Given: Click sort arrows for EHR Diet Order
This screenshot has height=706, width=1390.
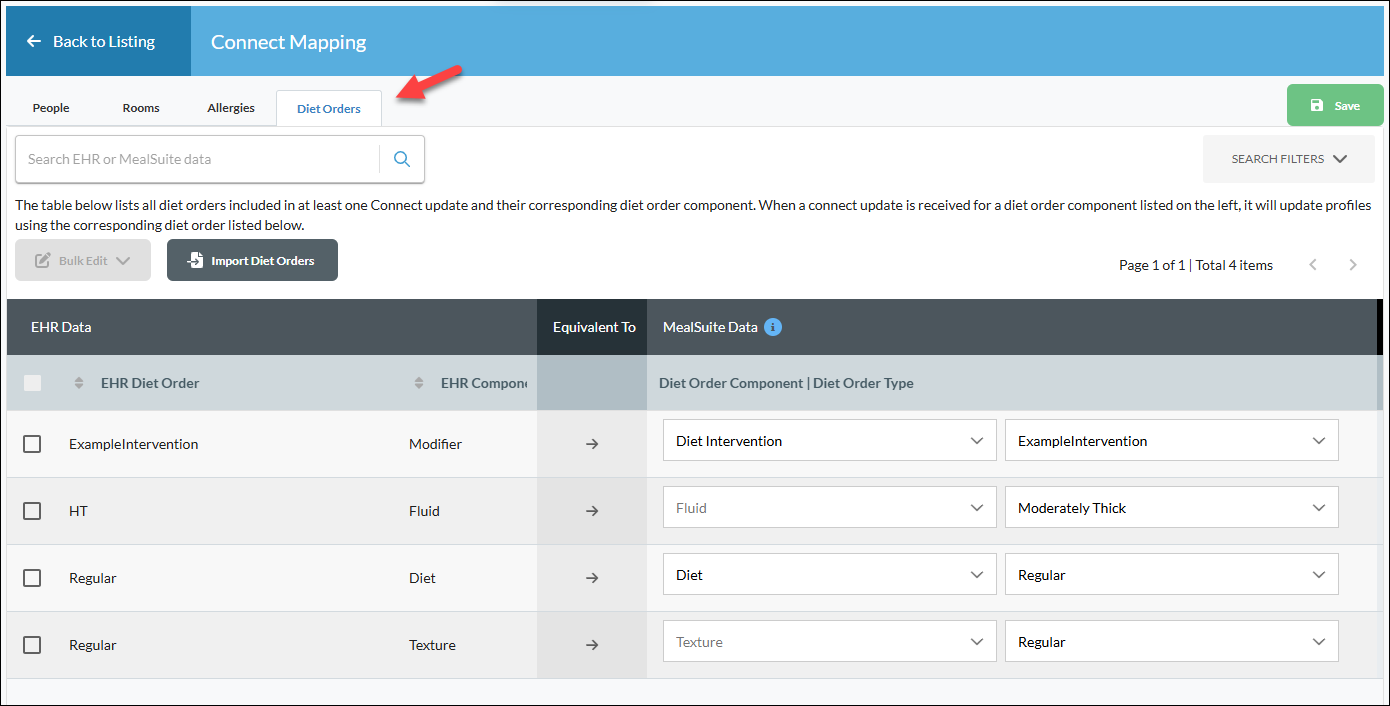Looking at the screenshot, I should pyautogui.click(x=79, y=383).
